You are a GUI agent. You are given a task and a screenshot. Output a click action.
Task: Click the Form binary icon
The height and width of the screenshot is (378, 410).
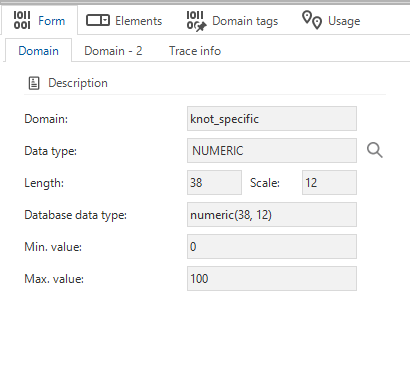[x=22, y=20]
